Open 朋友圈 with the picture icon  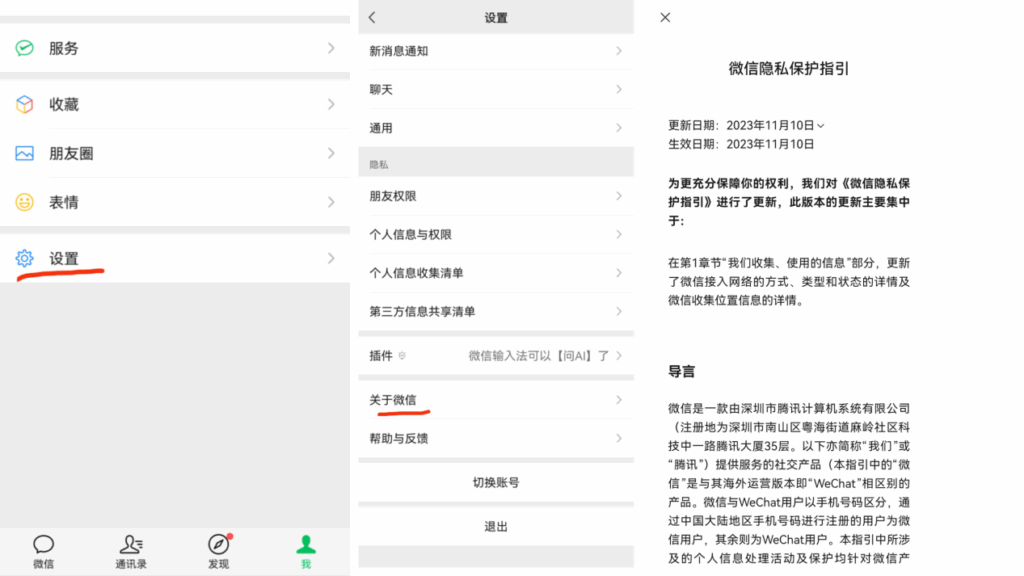pyautogui.click(x=23, y=153)
